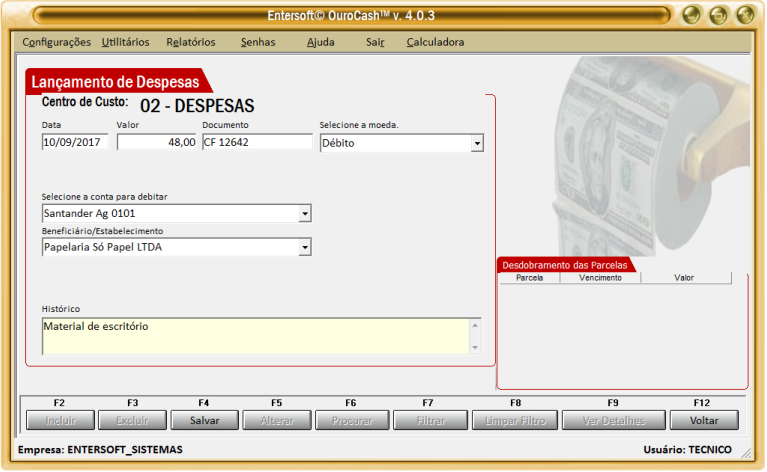Click the F12 shortcut label
The height and width of the screenshot is (472, 767).
701,403
